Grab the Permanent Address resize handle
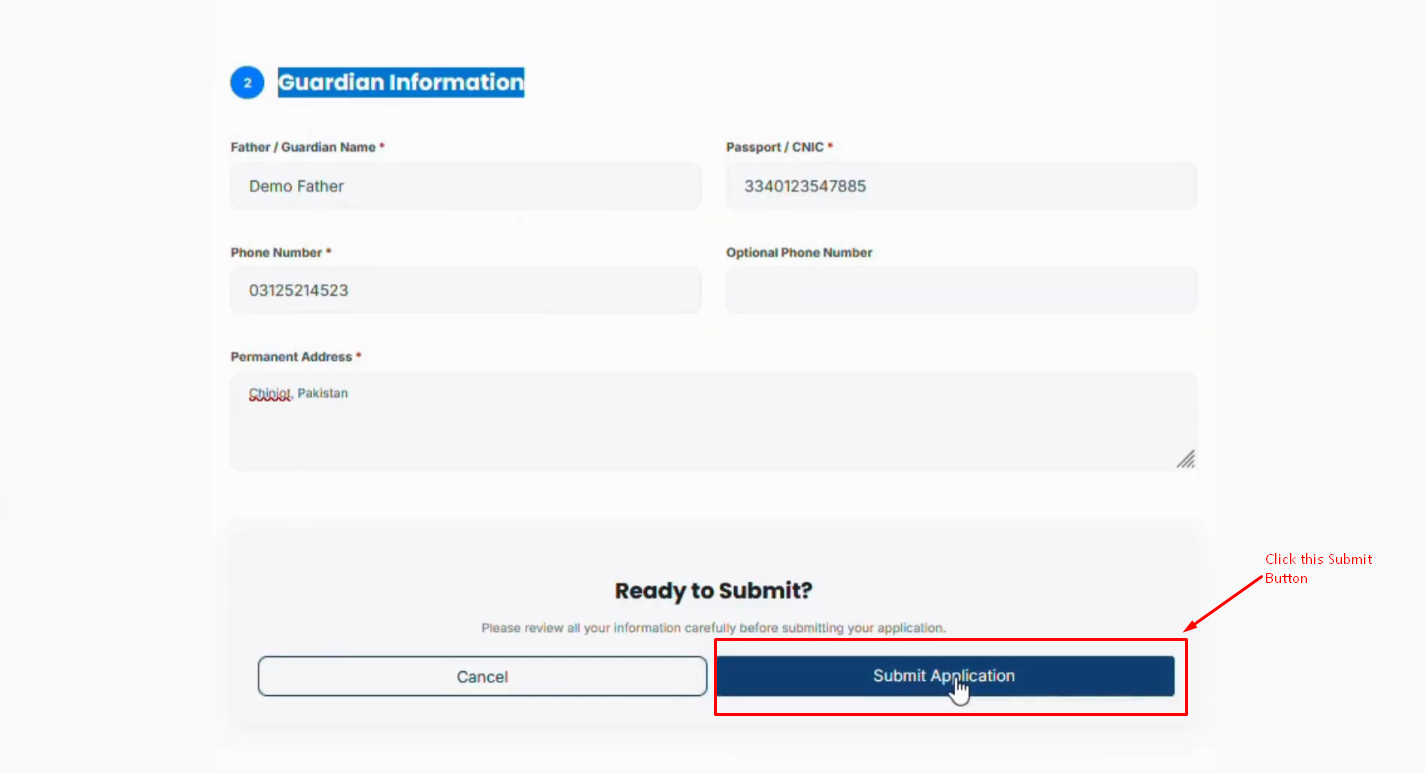Screen dimensions: 1425x773 1185,459
